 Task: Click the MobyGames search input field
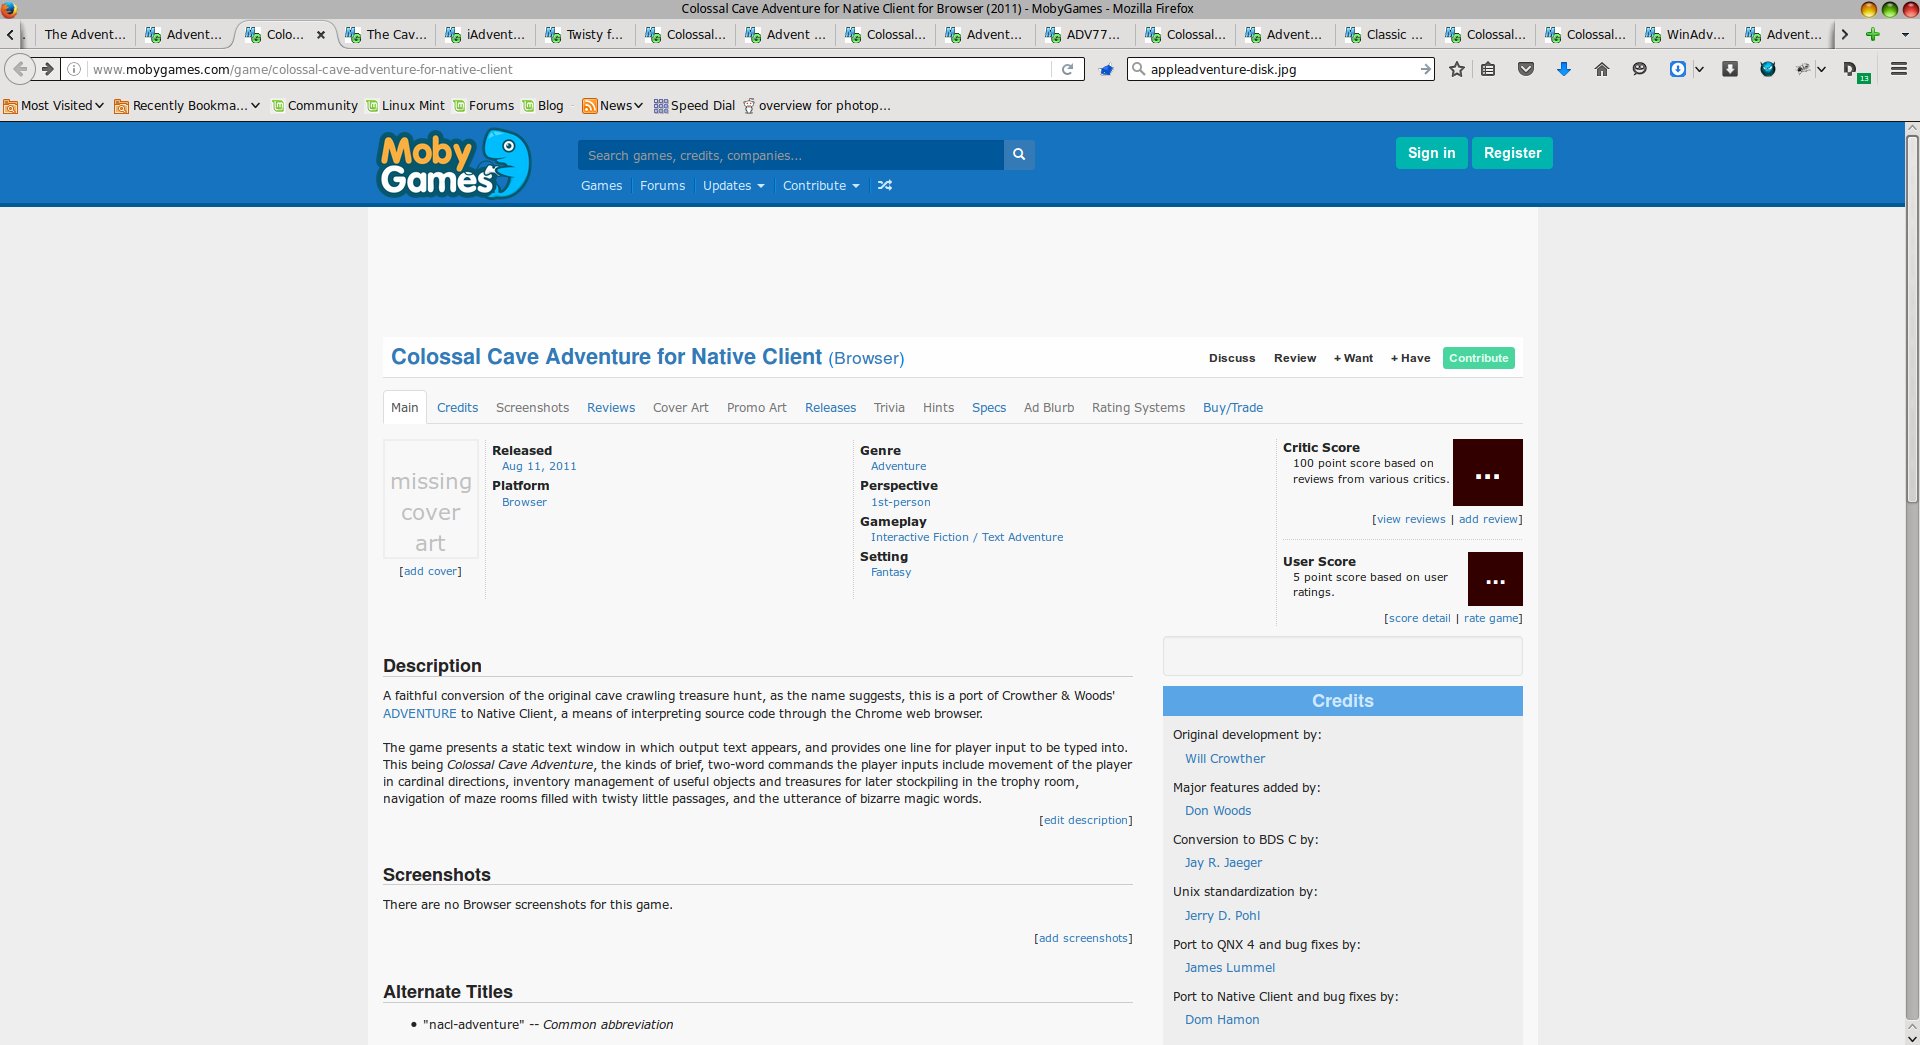(x=790, y=155)
